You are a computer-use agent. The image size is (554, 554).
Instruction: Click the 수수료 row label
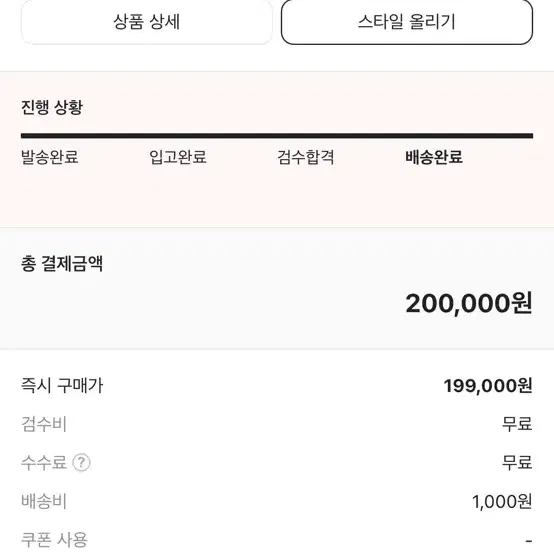[x=44, y=462]
